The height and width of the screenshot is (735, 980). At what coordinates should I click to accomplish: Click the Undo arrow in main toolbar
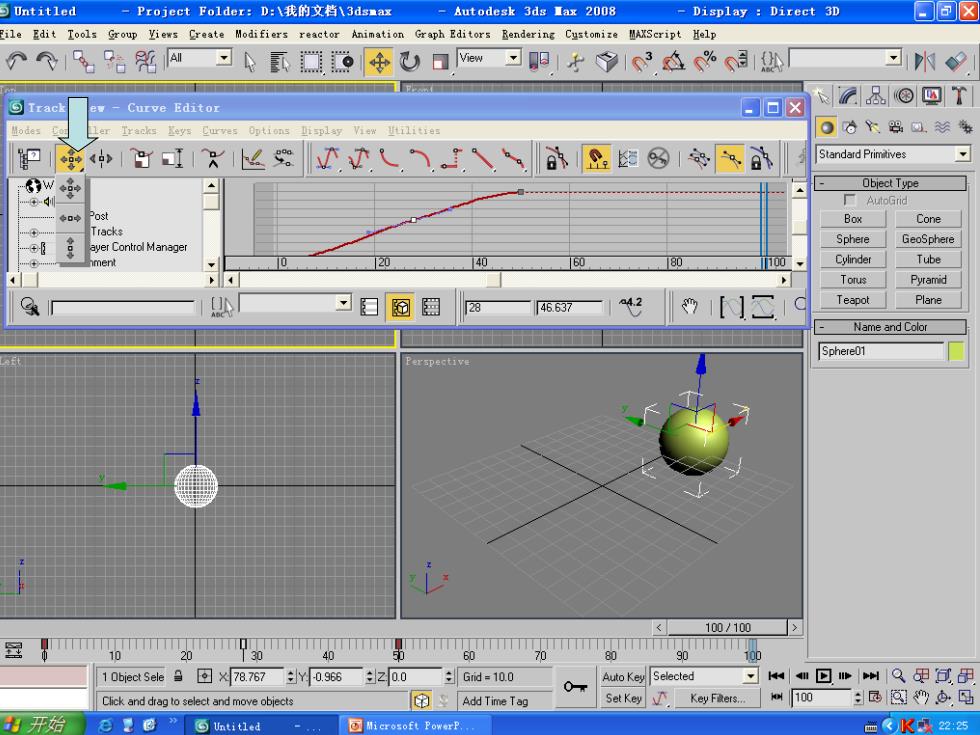click(x=16, y=61)
